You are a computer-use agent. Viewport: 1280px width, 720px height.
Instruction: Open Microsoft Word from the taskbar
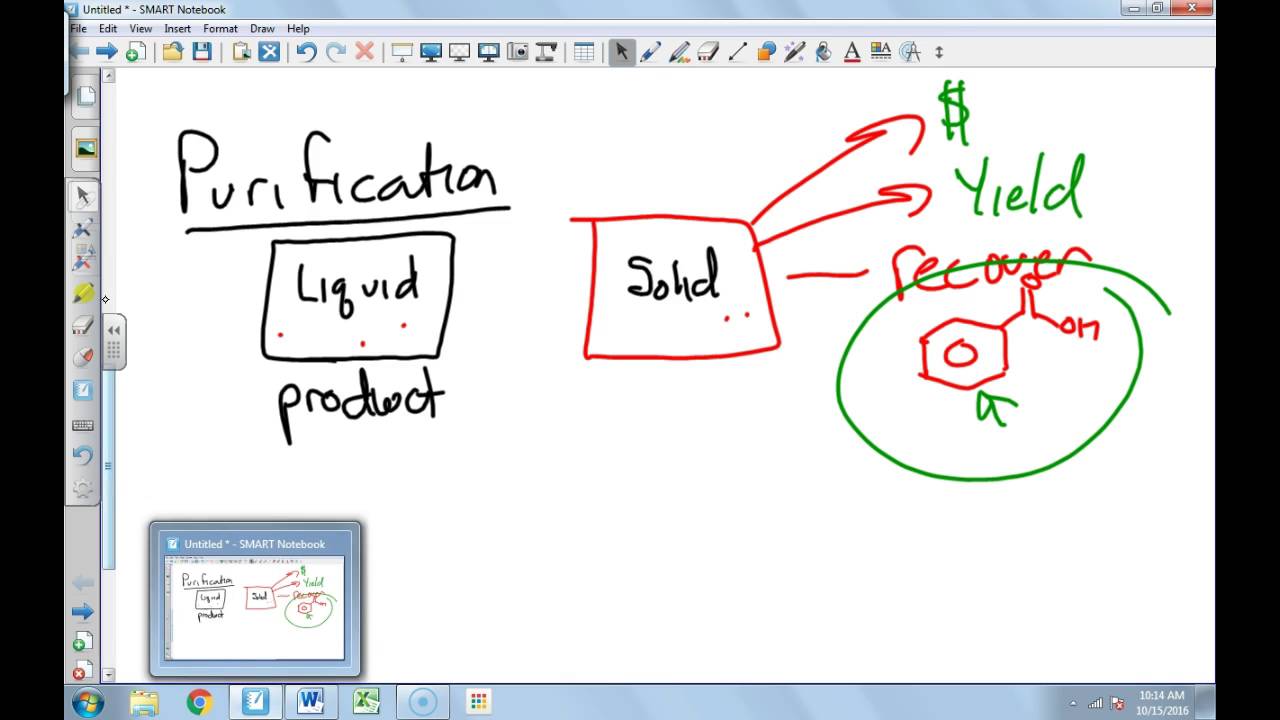311,702
